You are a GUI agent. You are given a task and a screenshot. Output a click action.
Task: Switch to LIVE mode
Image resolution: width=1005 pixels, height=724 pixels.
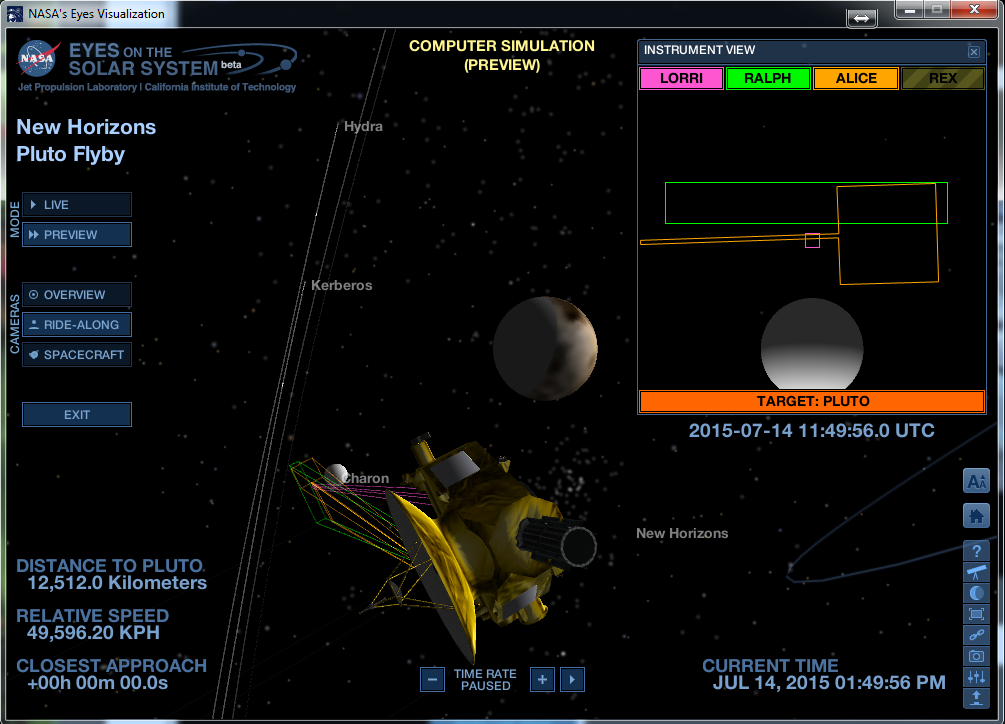[77, 204]
